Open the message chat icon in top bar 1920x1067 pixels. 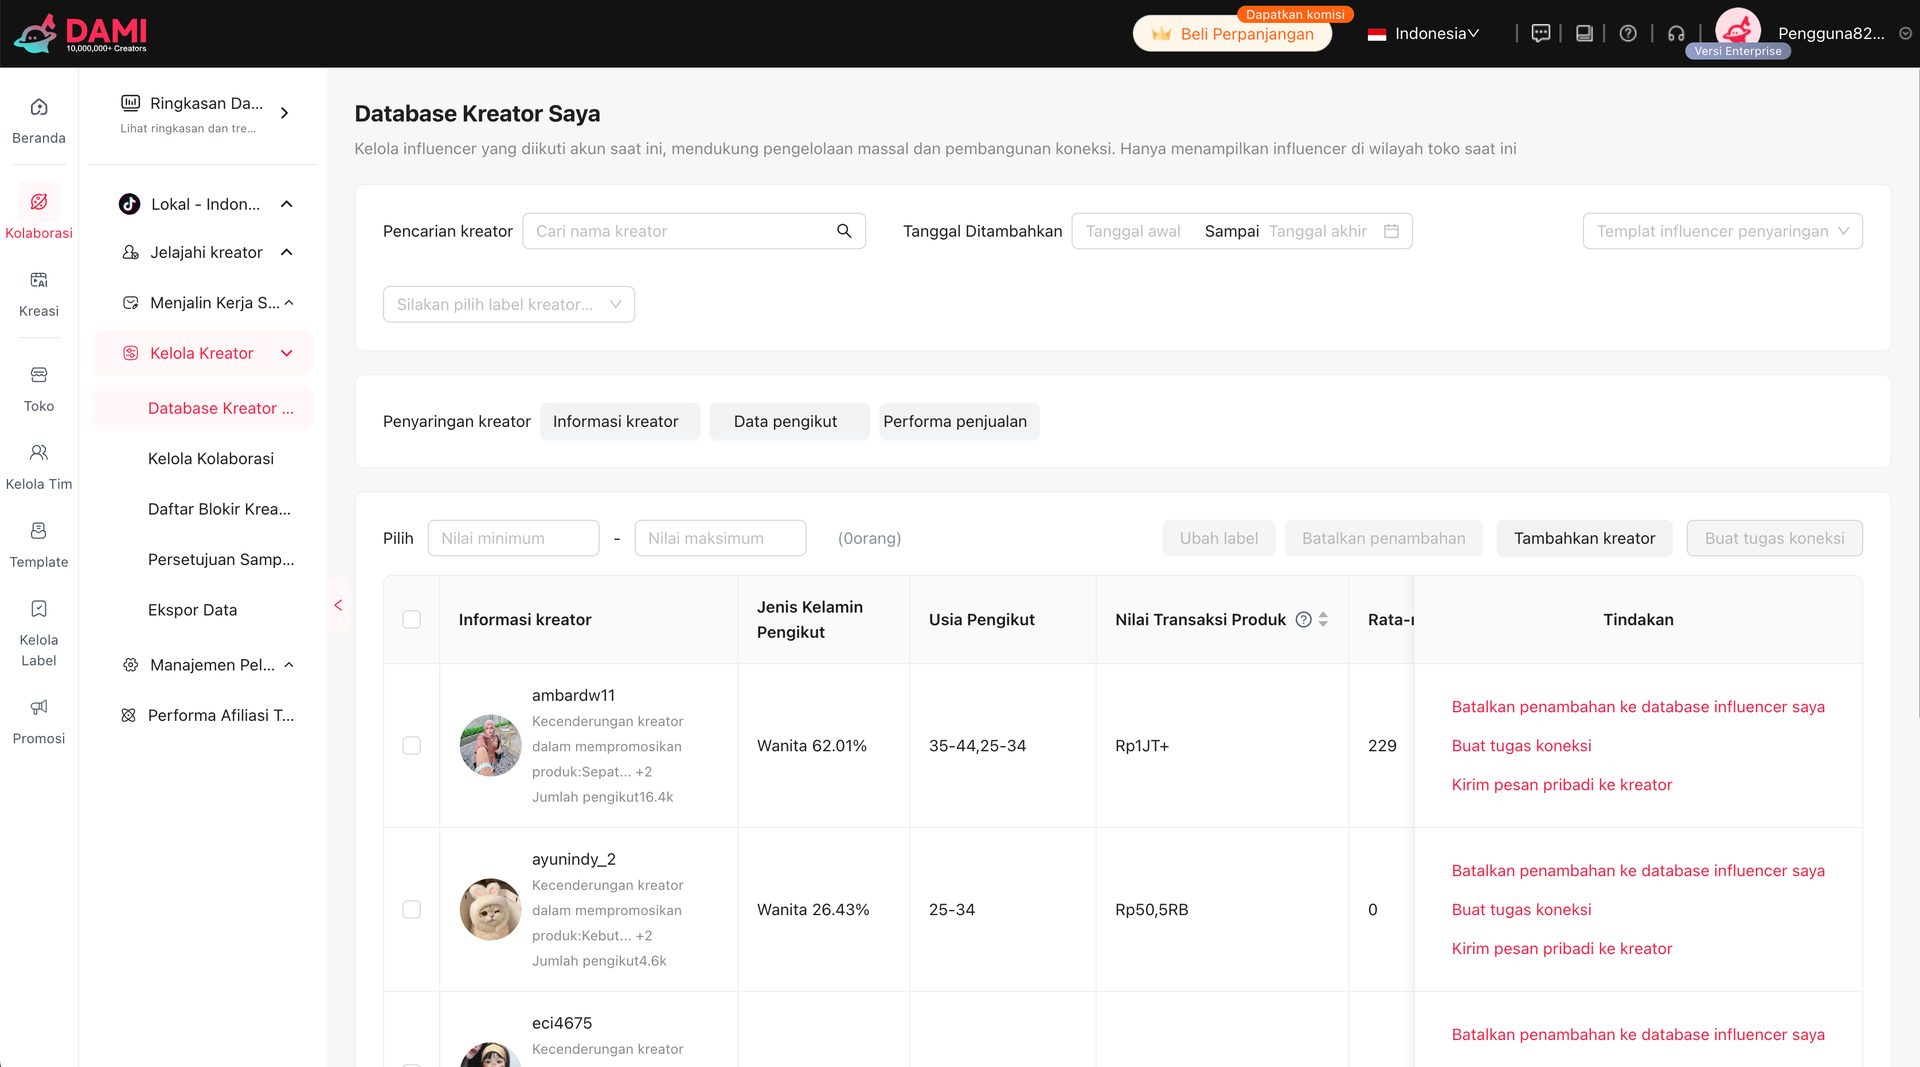point(1541,33)
